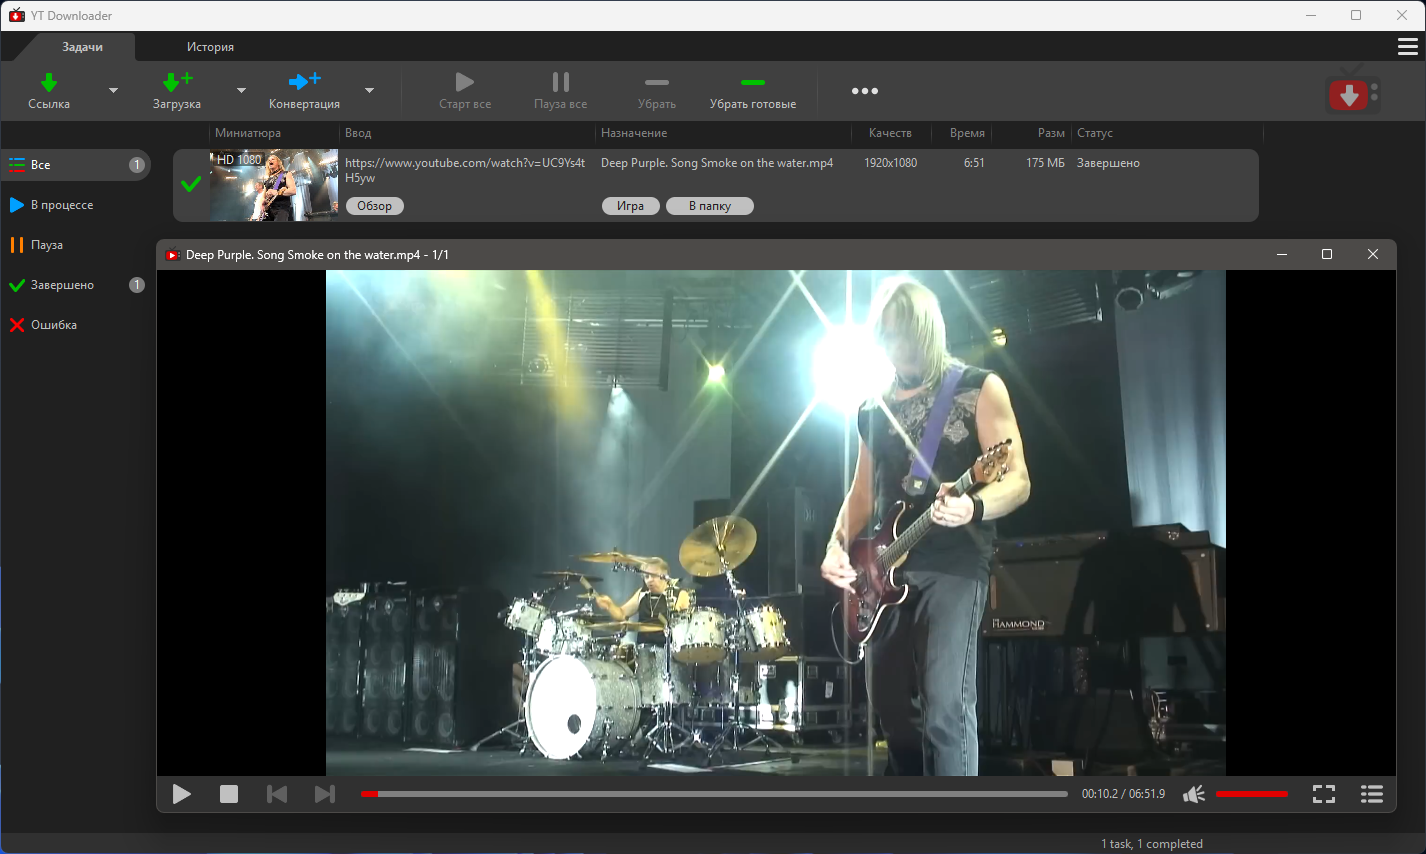Click the video frame in player

click(776, 523)
